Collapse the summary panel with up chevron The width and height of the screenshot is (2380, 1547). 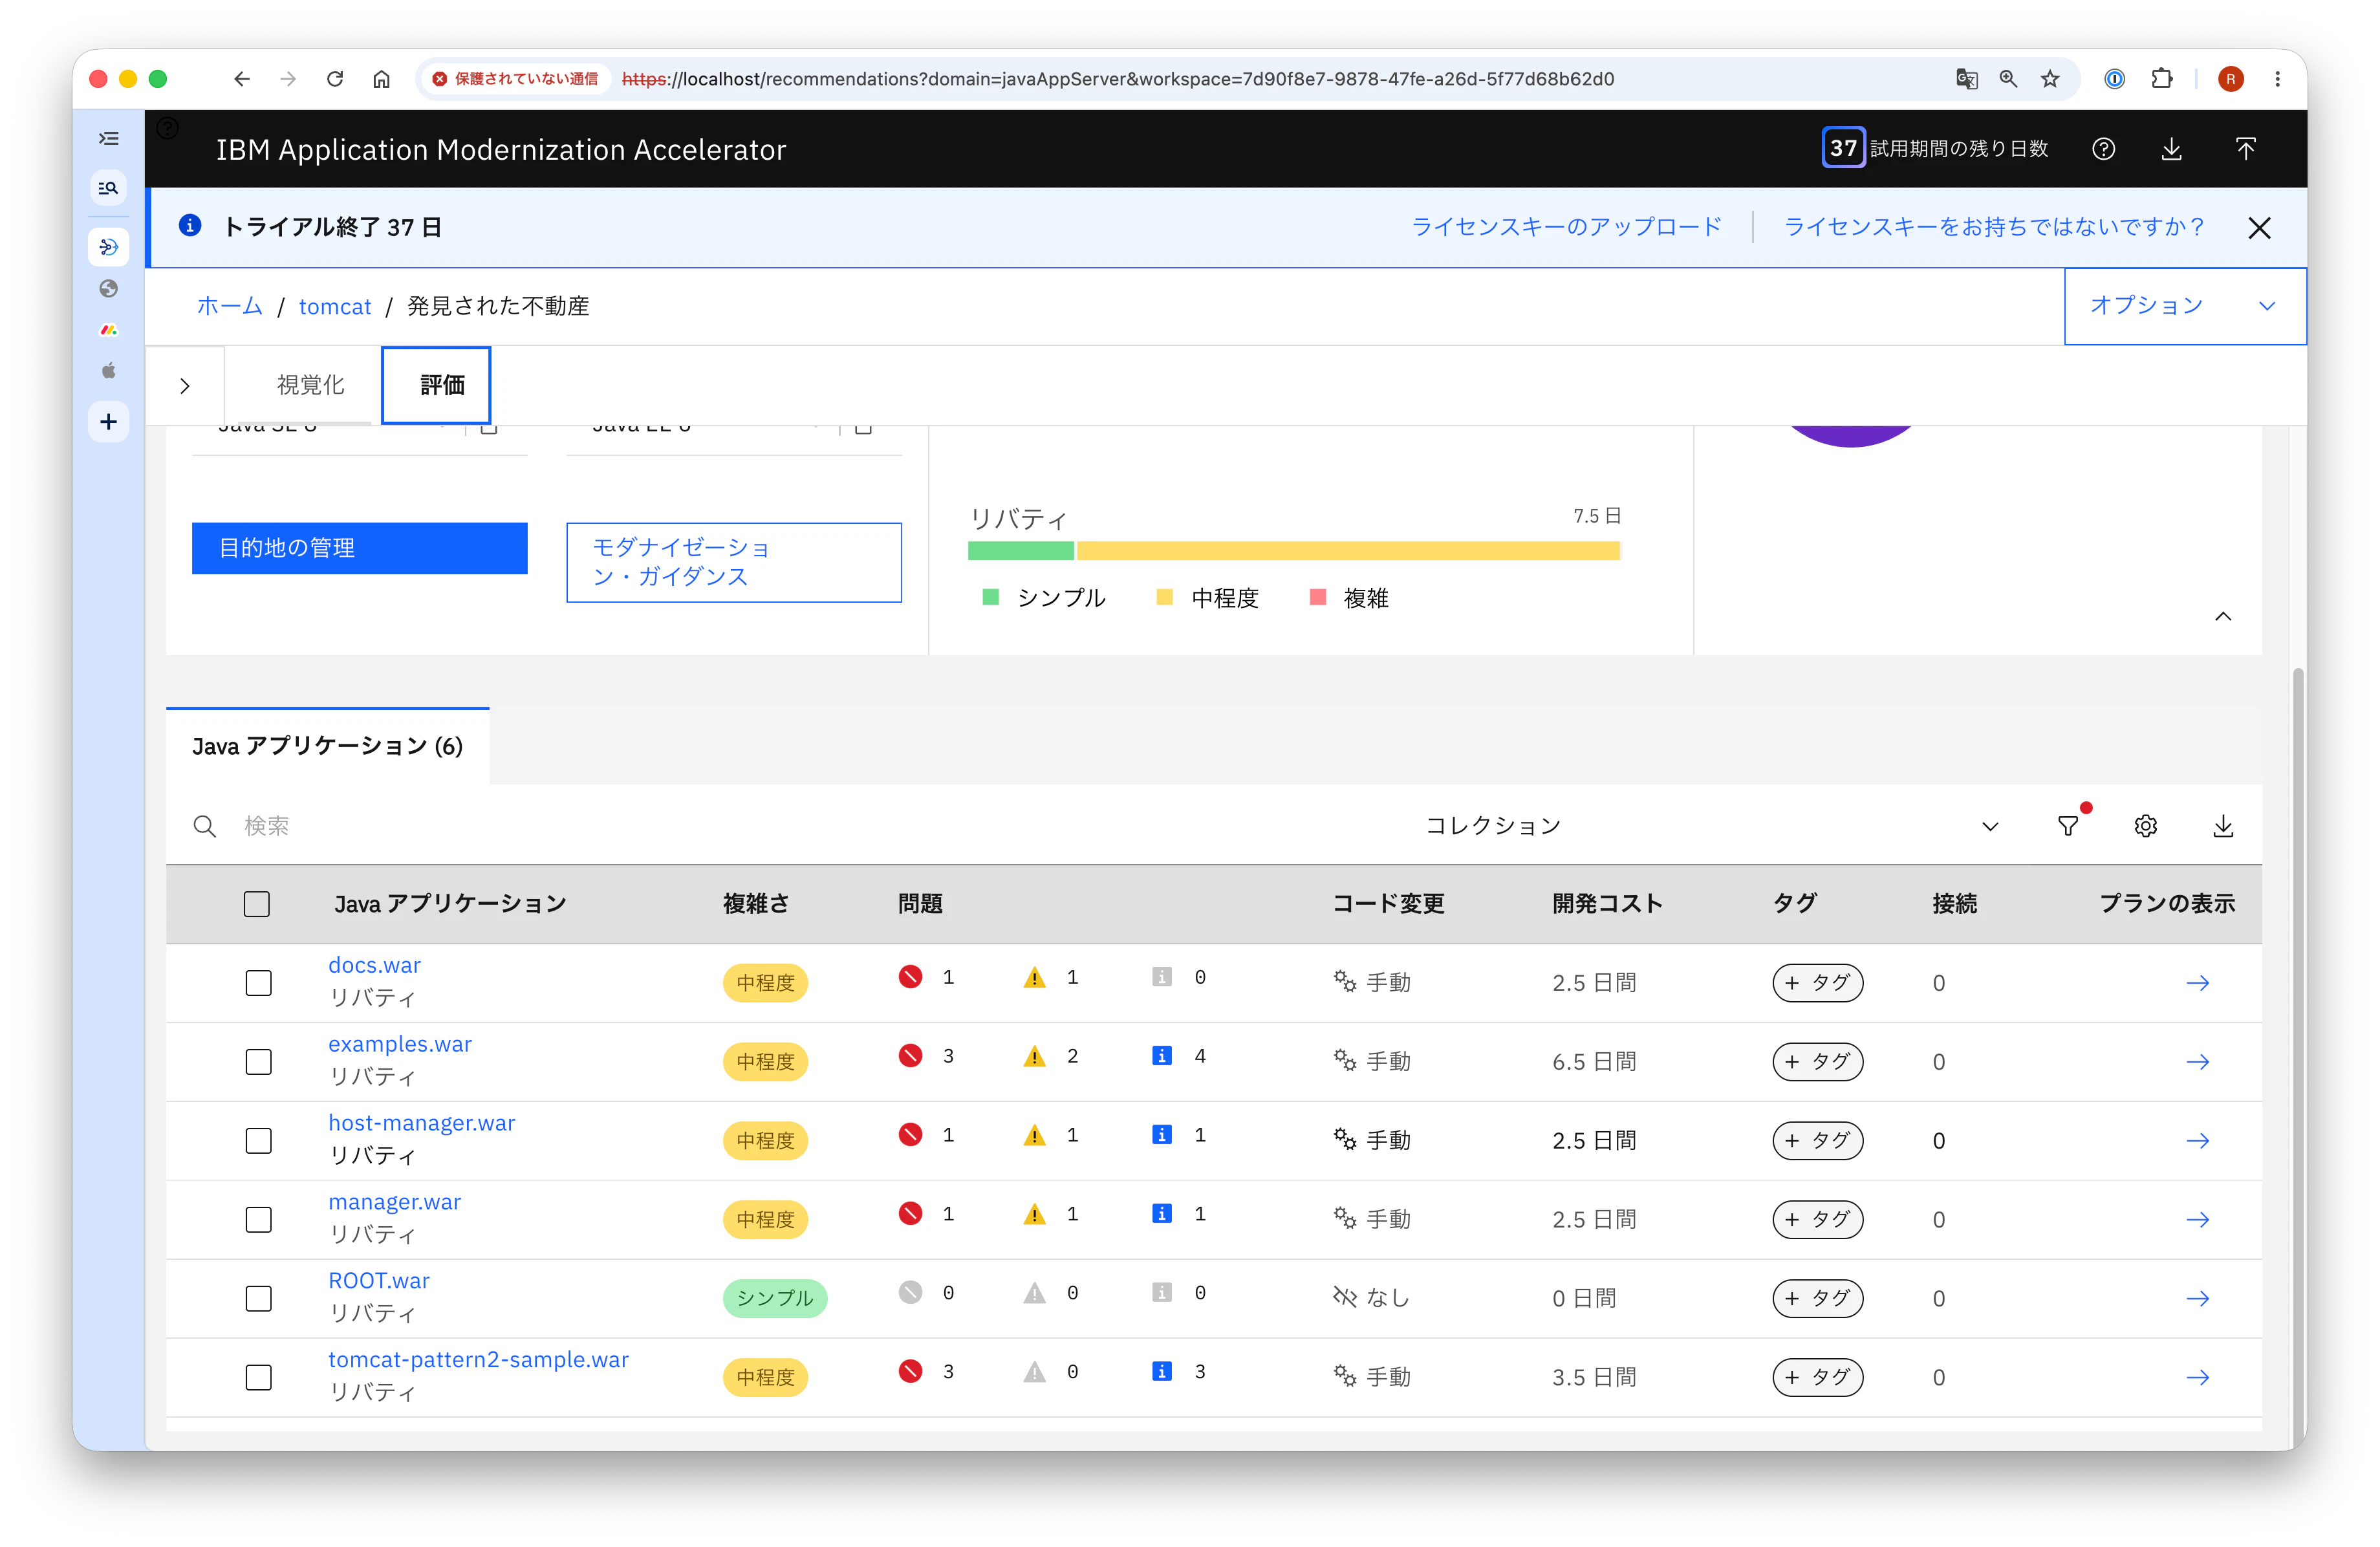point(2223,616)
